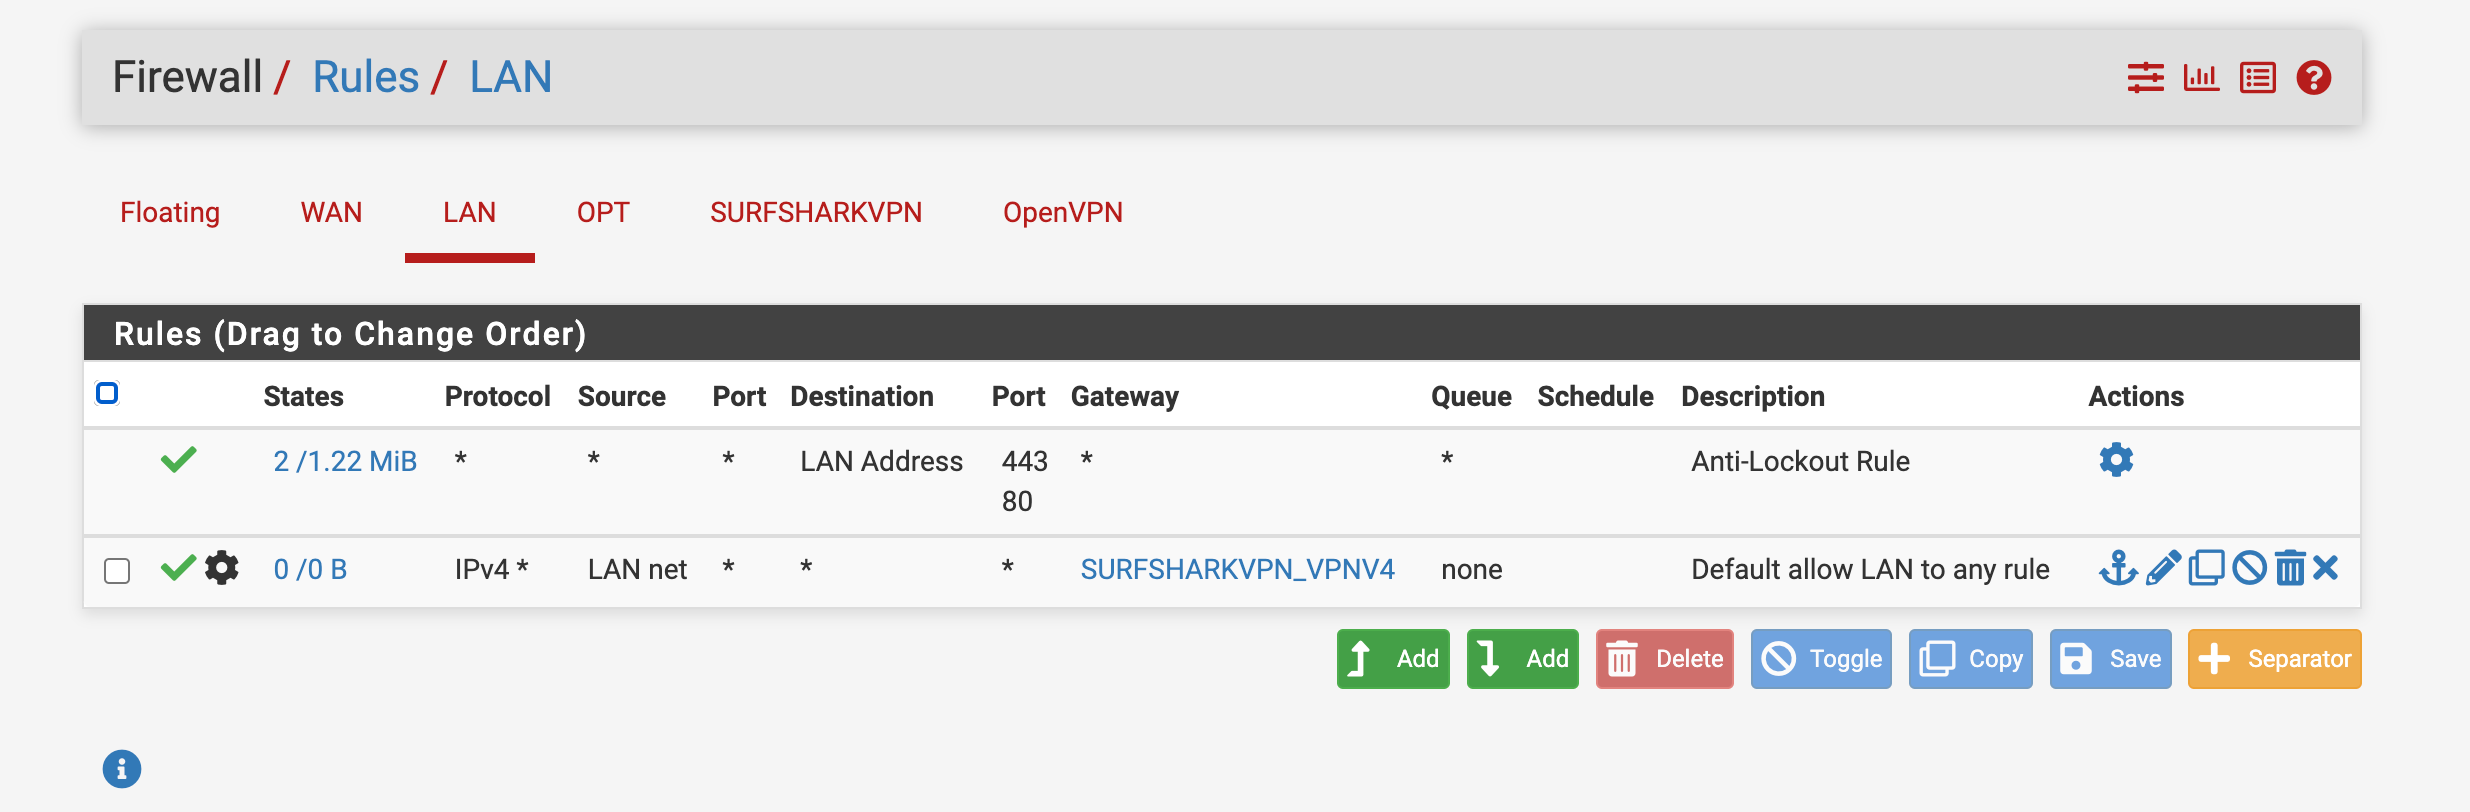Click advanced options gear on IPv4 rule
Image resolution: width=2470 pixels, height=812 pixels.
(x=222, y=568)
